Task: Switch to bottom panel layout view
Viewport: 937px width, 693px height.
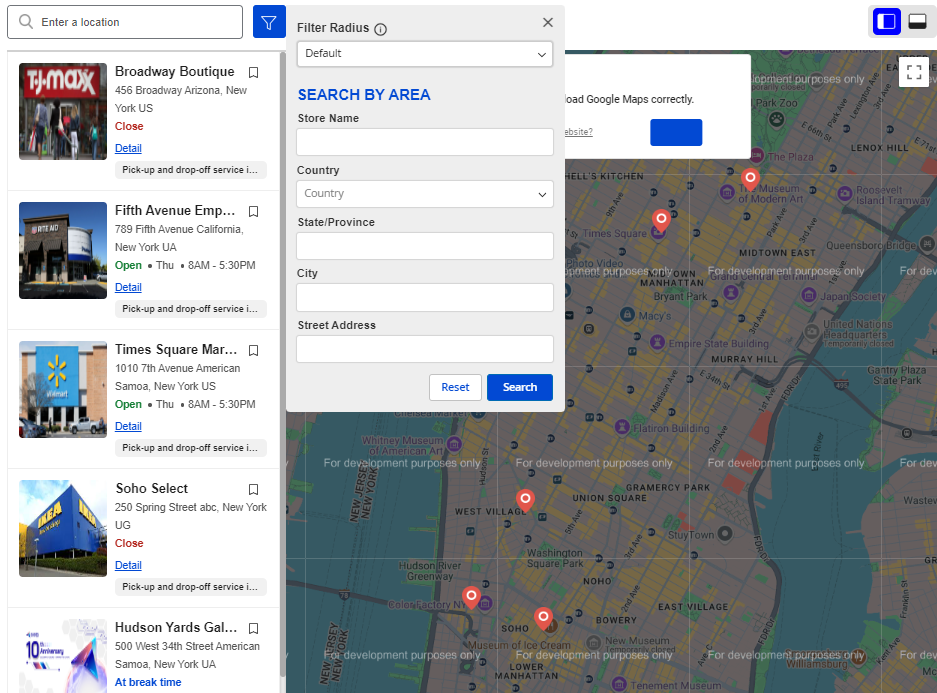Action: tap(917, 21)
